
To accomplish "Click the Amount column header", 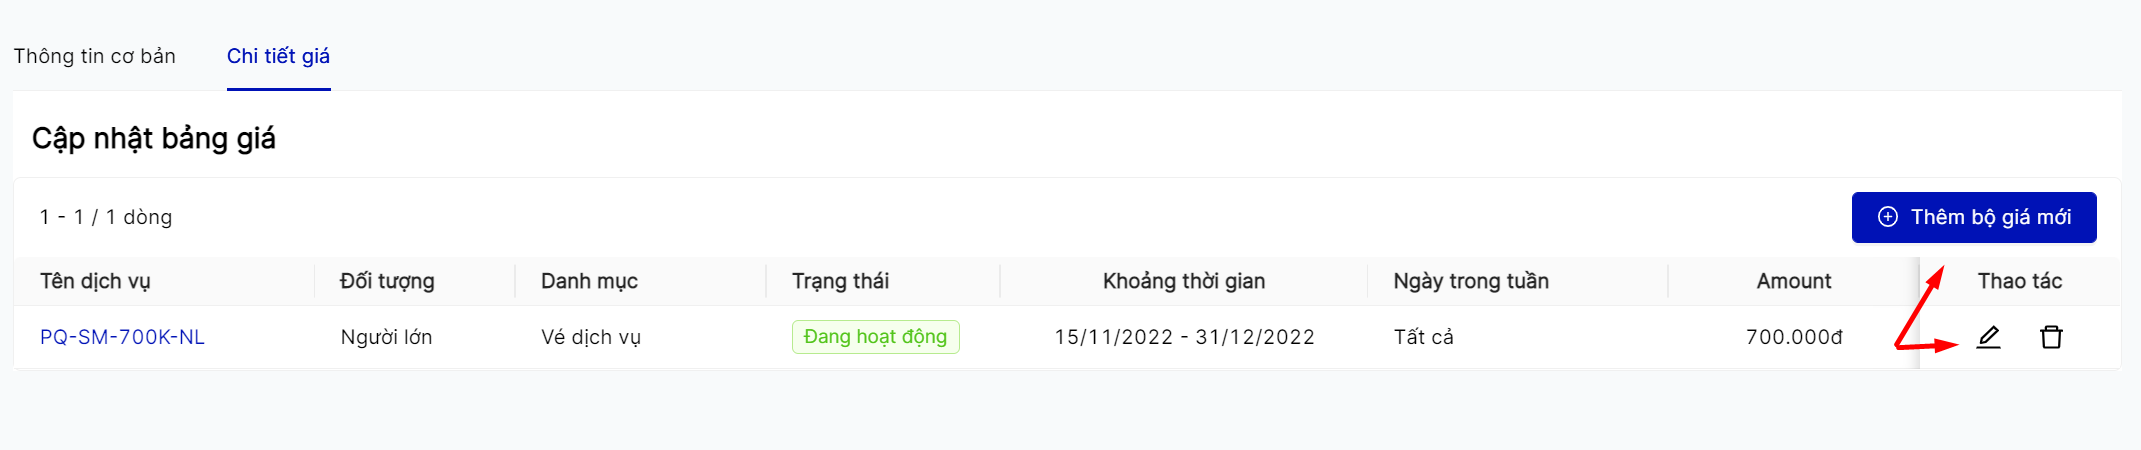I will coord(1793,281).
